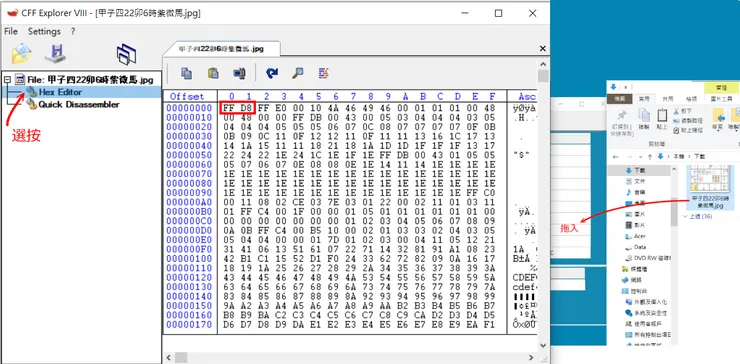Image resolution: width=740 pixels, height=364 pixels.
Task: Open 控制台 in Explorer navigation pane
Action: coord(639,291)
